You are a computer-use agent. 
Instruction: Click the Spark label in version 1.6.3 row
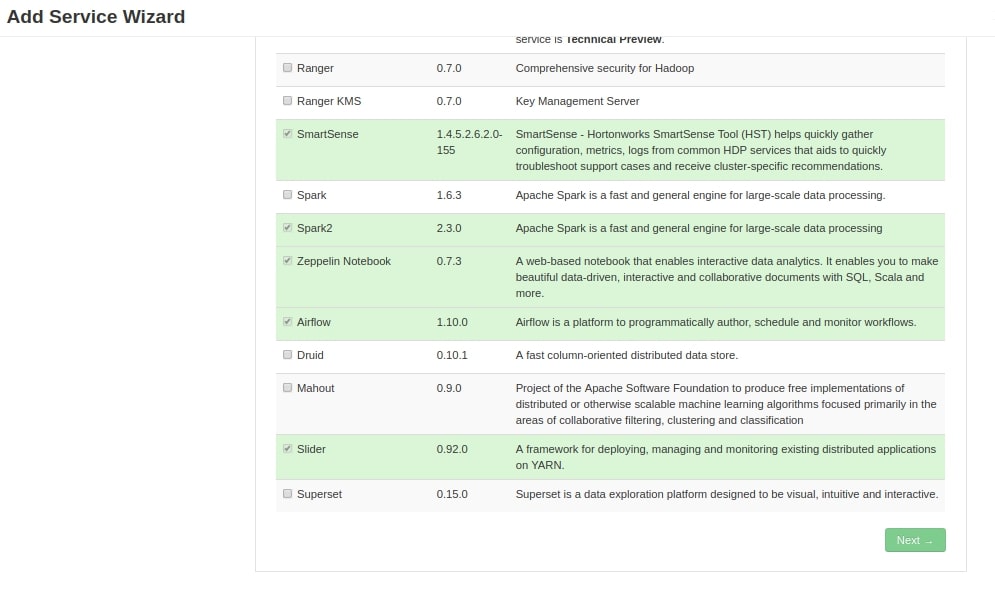(312, 195)
